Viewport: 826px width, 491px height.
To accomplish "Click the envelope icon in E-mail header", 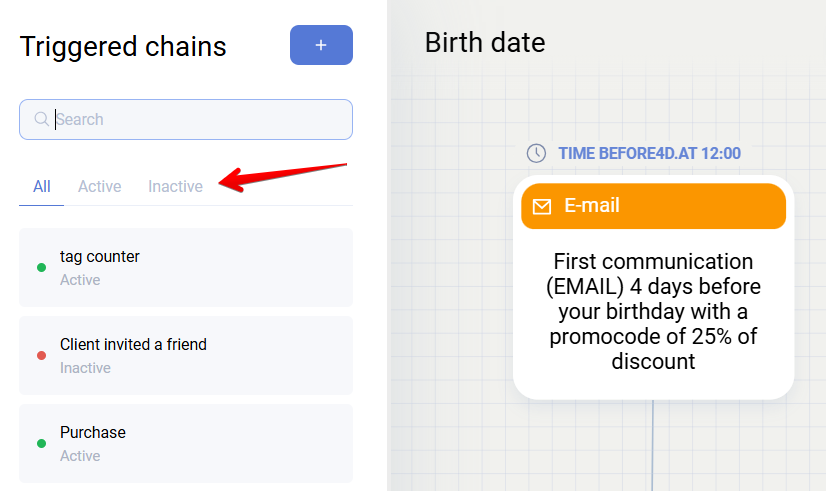I will click(x=542, y=206).
